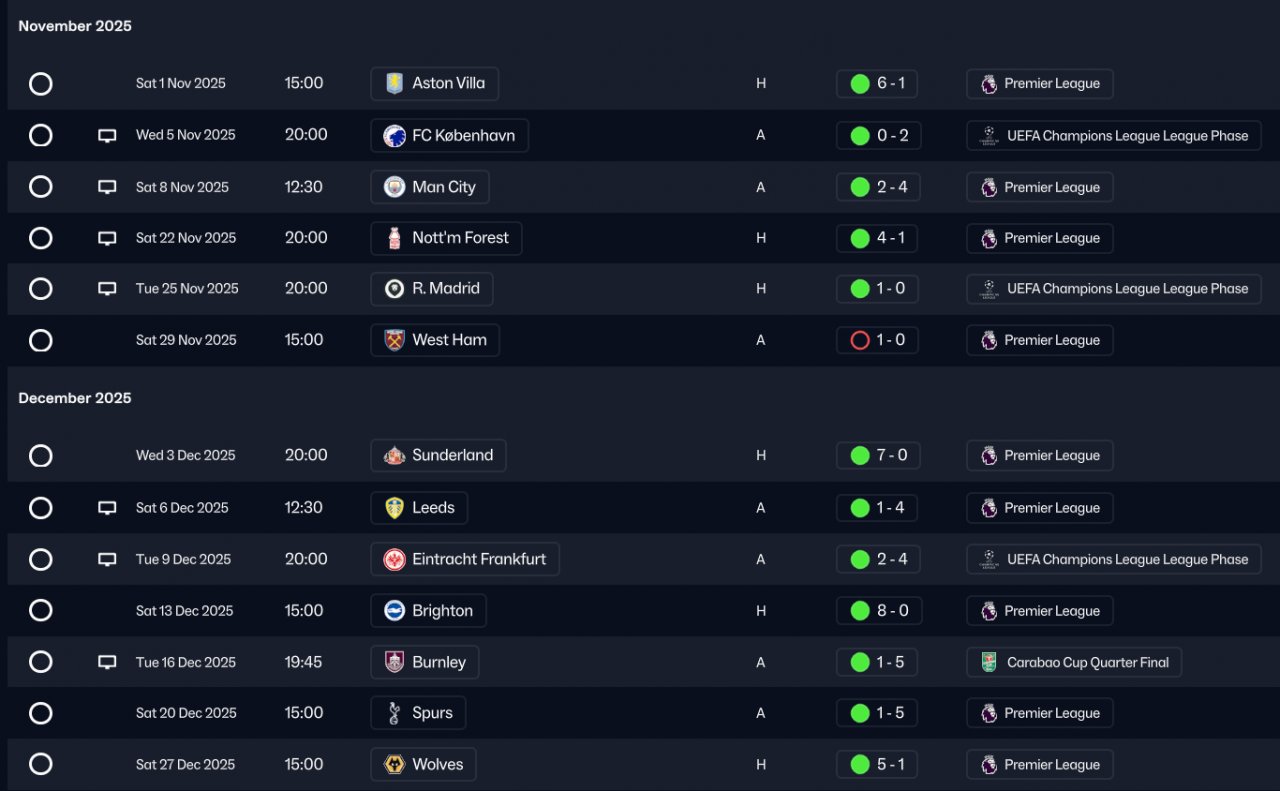
Task: View the 8 - 0 Brighton match result
Action: pyautogui.click(x=878, y=611)
